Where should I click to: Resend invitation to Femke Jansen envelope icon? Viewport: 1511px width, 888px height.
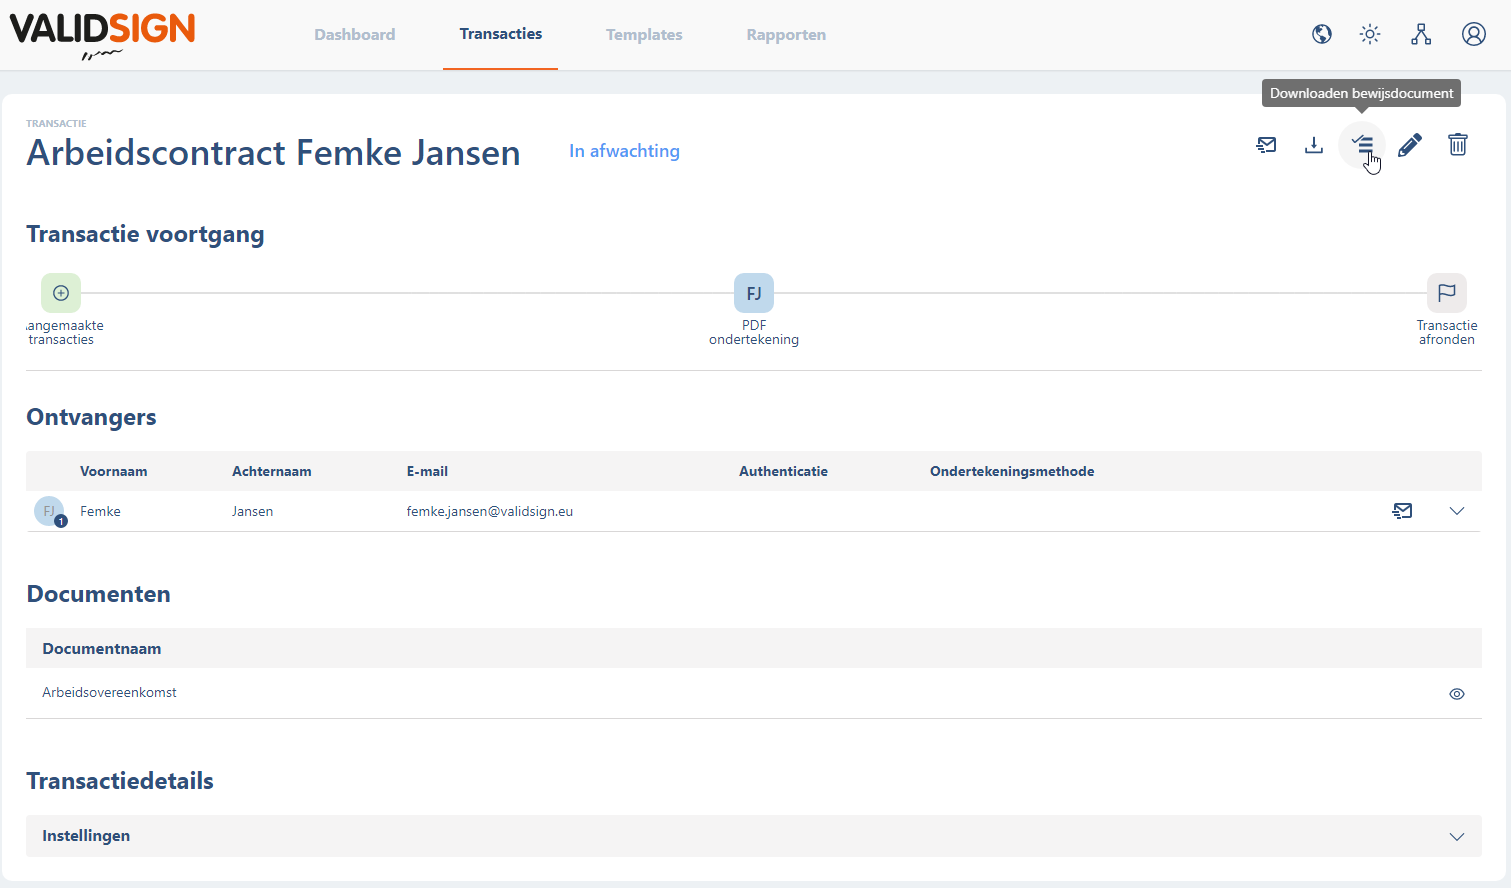pyautogui.click(x=1403, y=511)
